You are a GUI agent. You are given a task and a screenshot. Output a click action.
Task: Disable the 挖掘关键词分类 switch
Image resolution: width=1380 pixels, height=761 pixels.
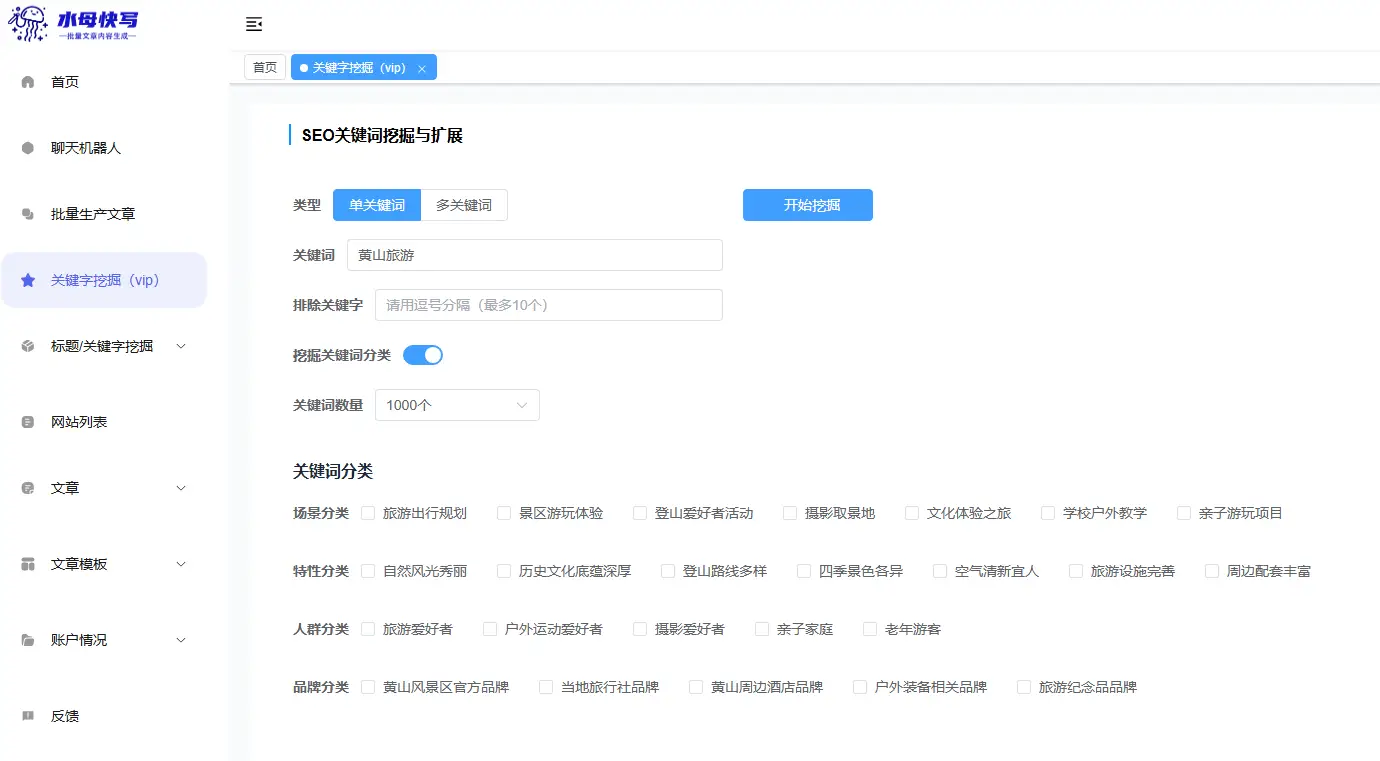click(x=423, y=354)
